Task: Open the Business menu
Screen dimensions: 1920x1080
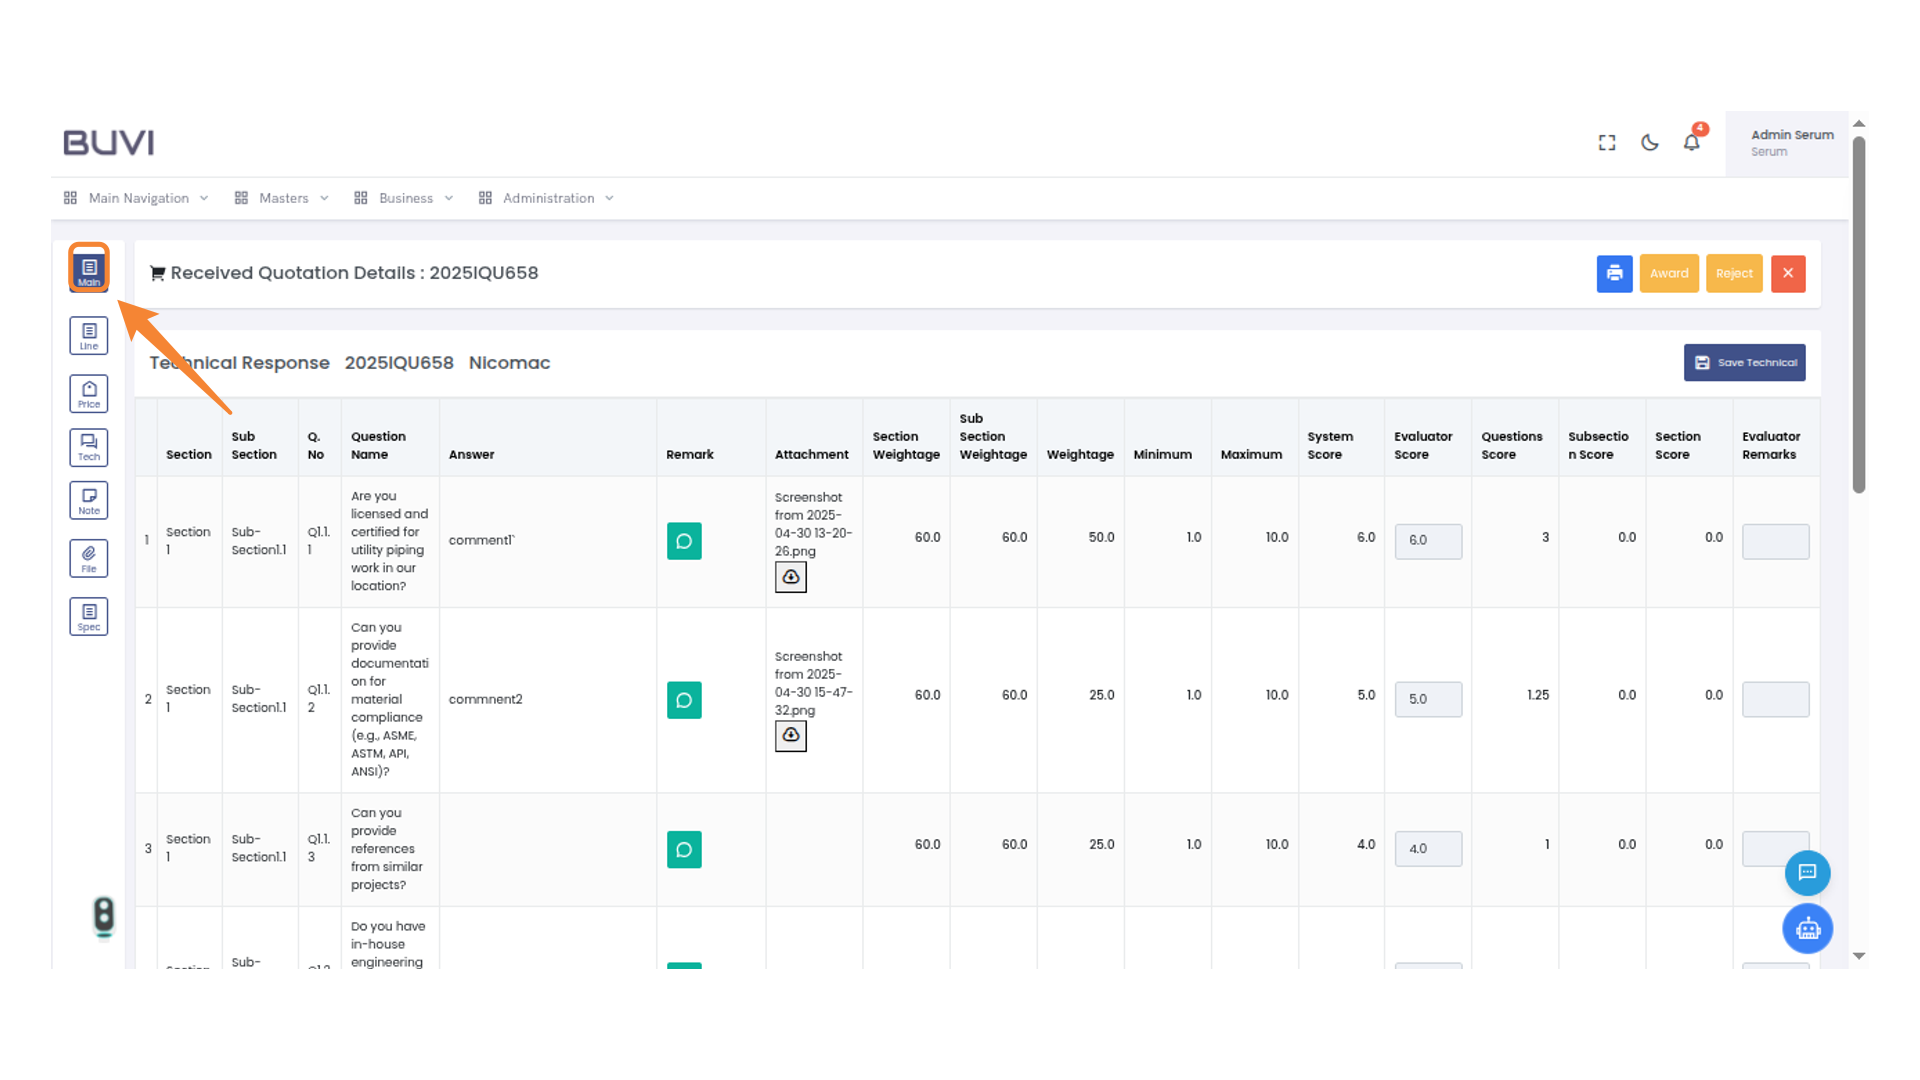Action: [x=404, y=198]
